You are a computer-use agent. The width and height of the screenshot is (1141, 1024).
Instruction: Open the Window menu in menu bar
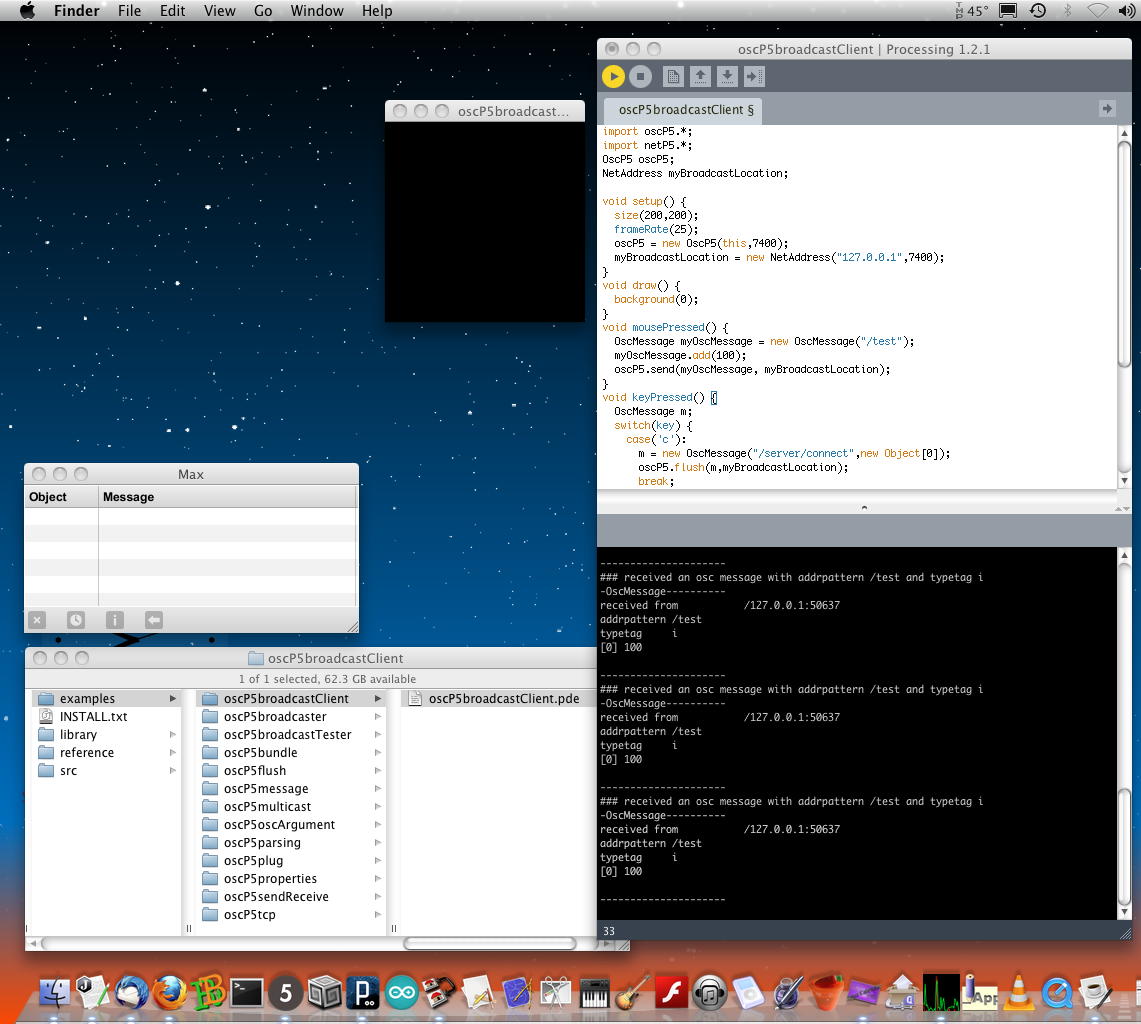coord(316,11)
